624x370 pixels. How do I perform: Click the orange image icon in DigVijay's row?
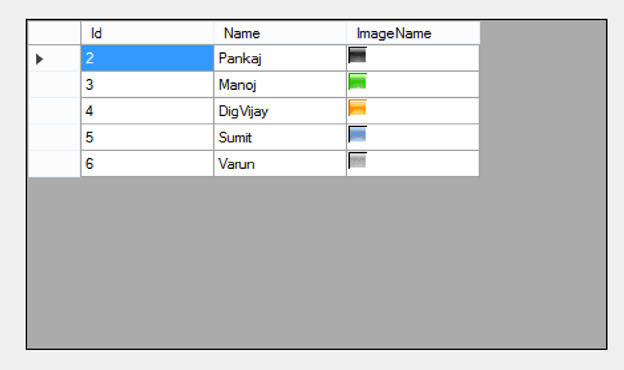357,108
